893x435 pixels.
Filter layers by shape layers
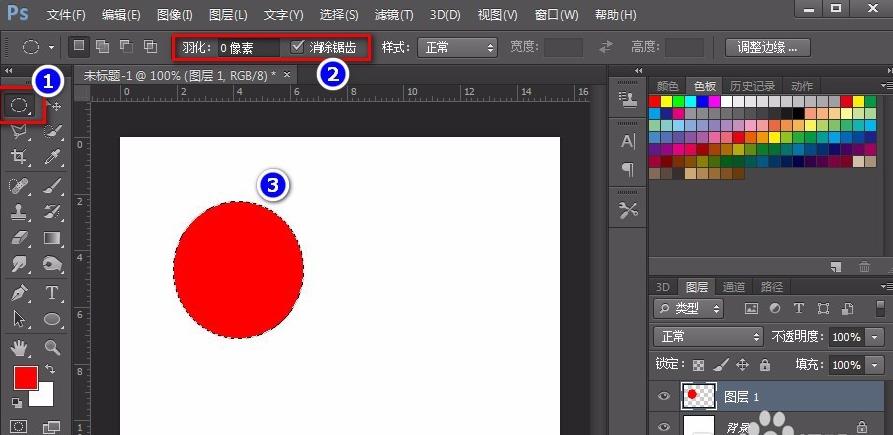[x=823, y=309]
